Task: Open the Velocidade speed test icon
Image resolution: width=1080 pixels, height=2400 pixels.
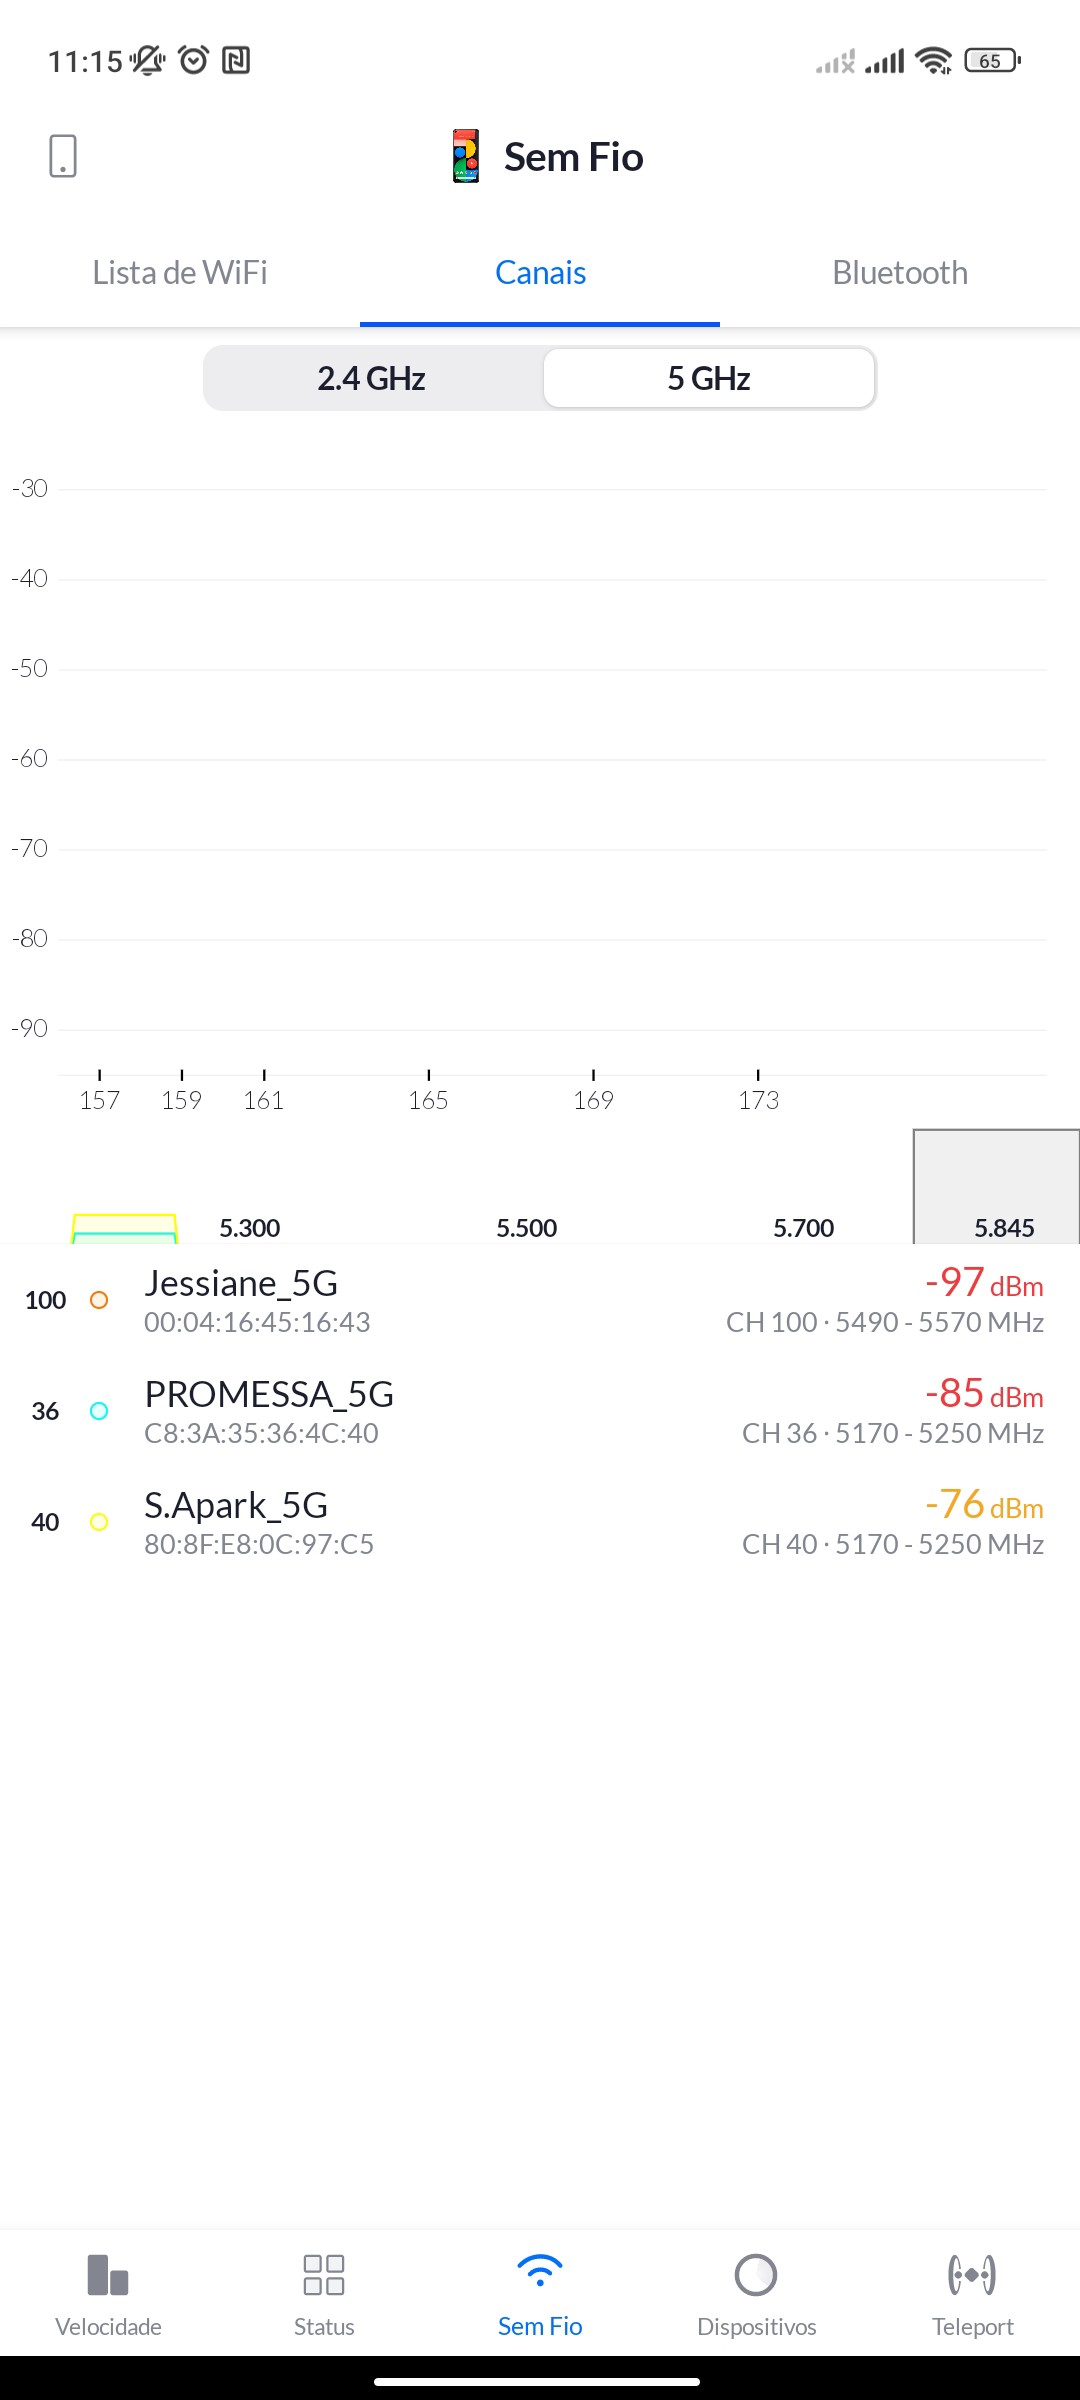Action: (108, 2275)
